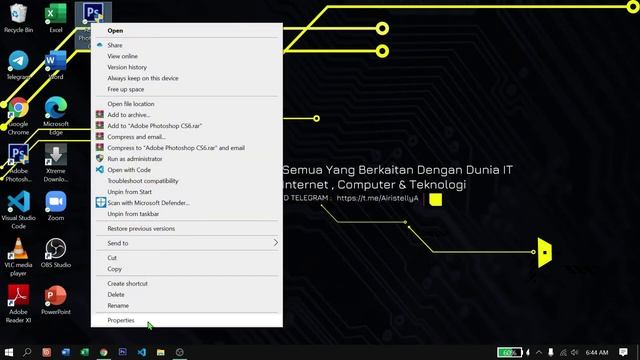Image resolution: width=640 pixels, height=360 pixels.
Task: Choose Add to "Adobe Photoshop CS6.rar"
Action: (x=187, y=126)
